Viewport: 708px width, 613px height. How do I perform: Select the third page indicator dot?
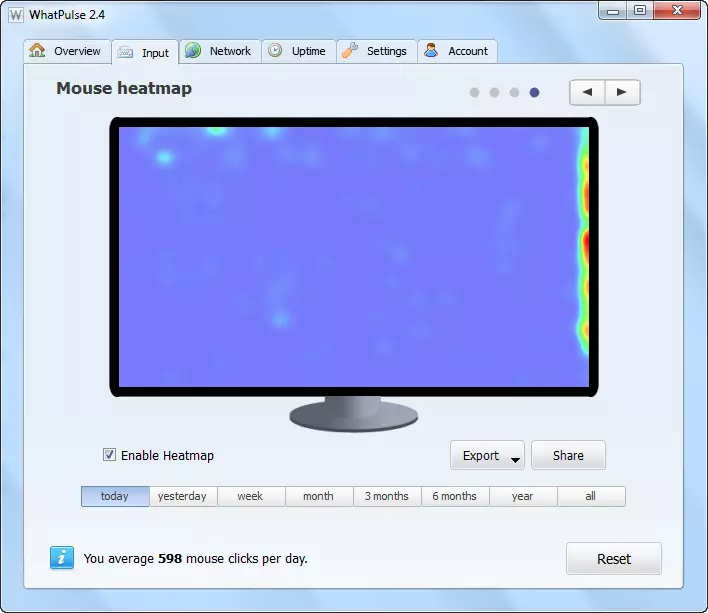(514, 93)
